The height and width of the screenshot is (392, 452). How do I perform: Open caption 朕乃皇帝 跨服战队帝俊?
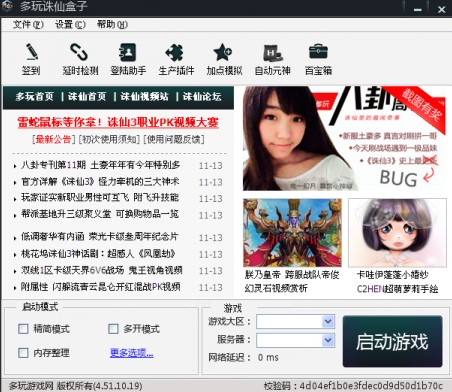tap(292, 275)
